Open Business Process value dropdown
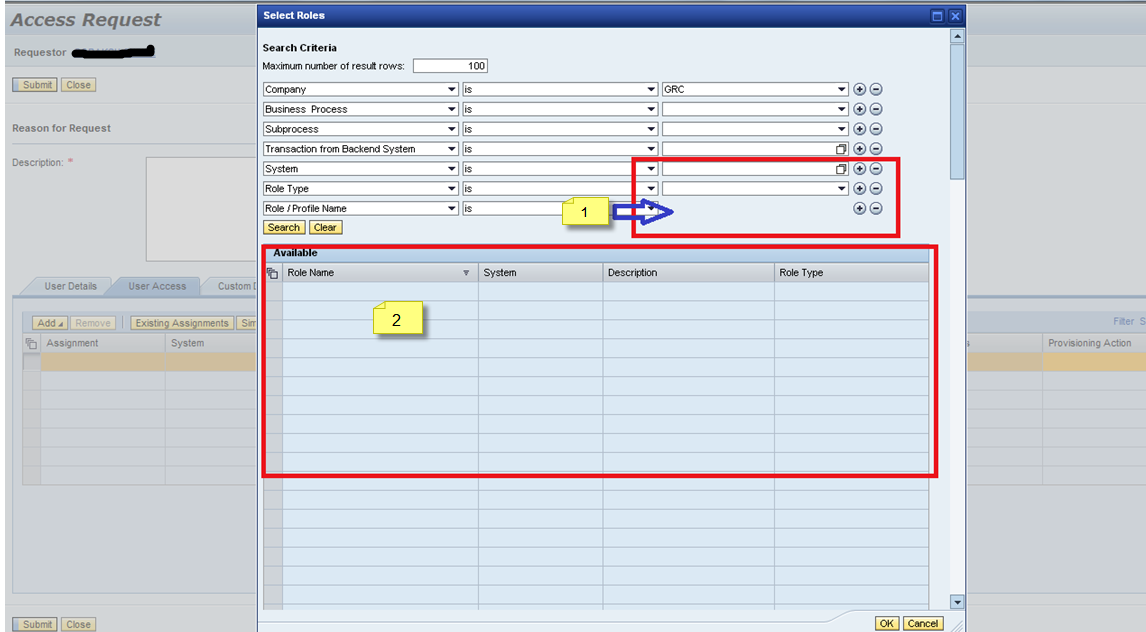The width and height of the screenshot is (1146, 632). point(841,109)
